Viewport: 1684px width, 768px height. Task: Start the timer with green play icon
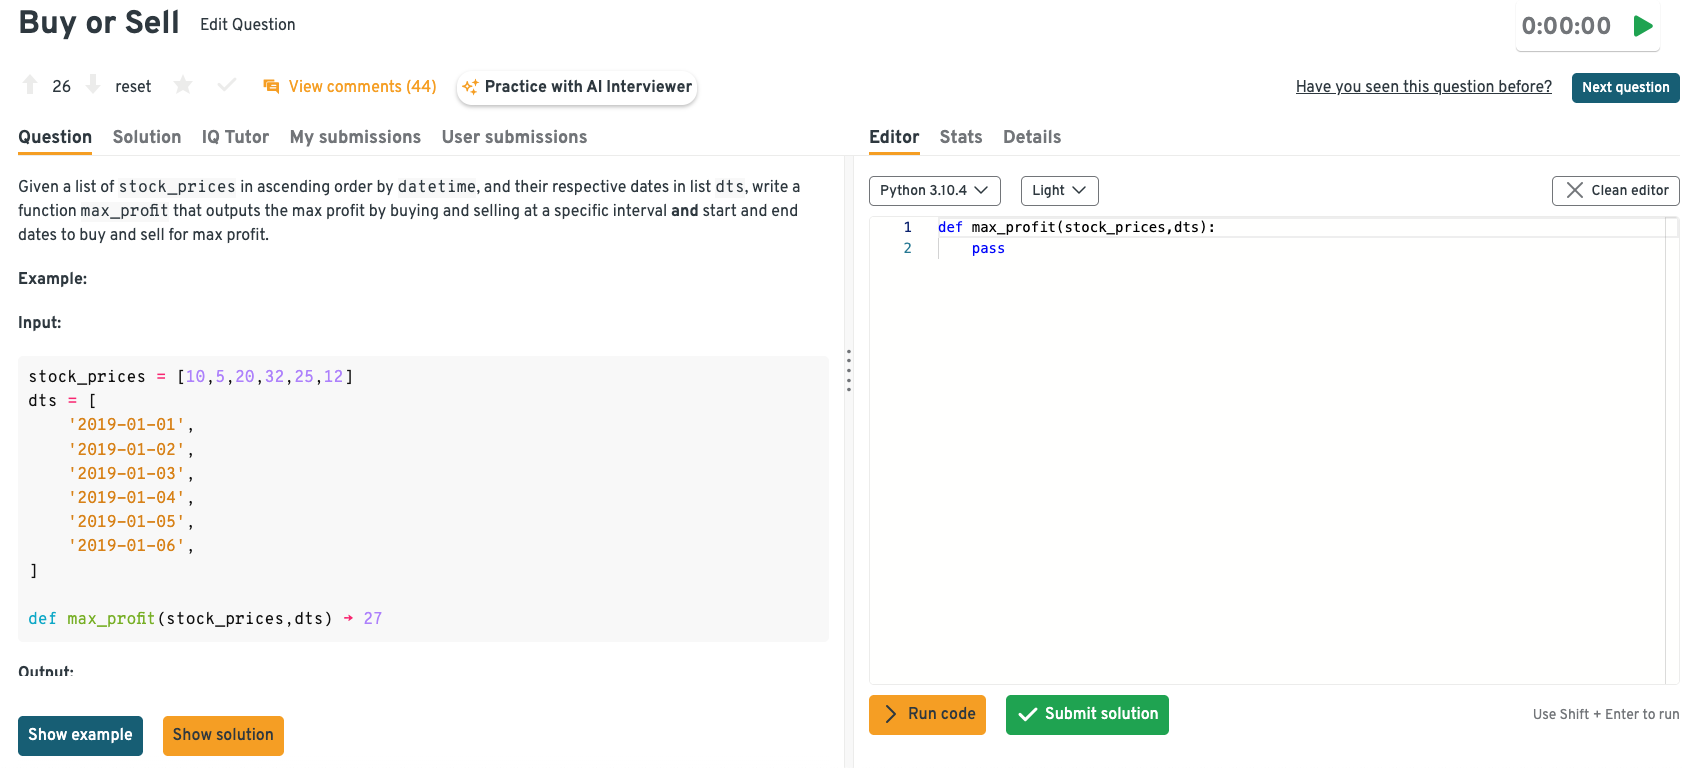[x=1642, y=26]
